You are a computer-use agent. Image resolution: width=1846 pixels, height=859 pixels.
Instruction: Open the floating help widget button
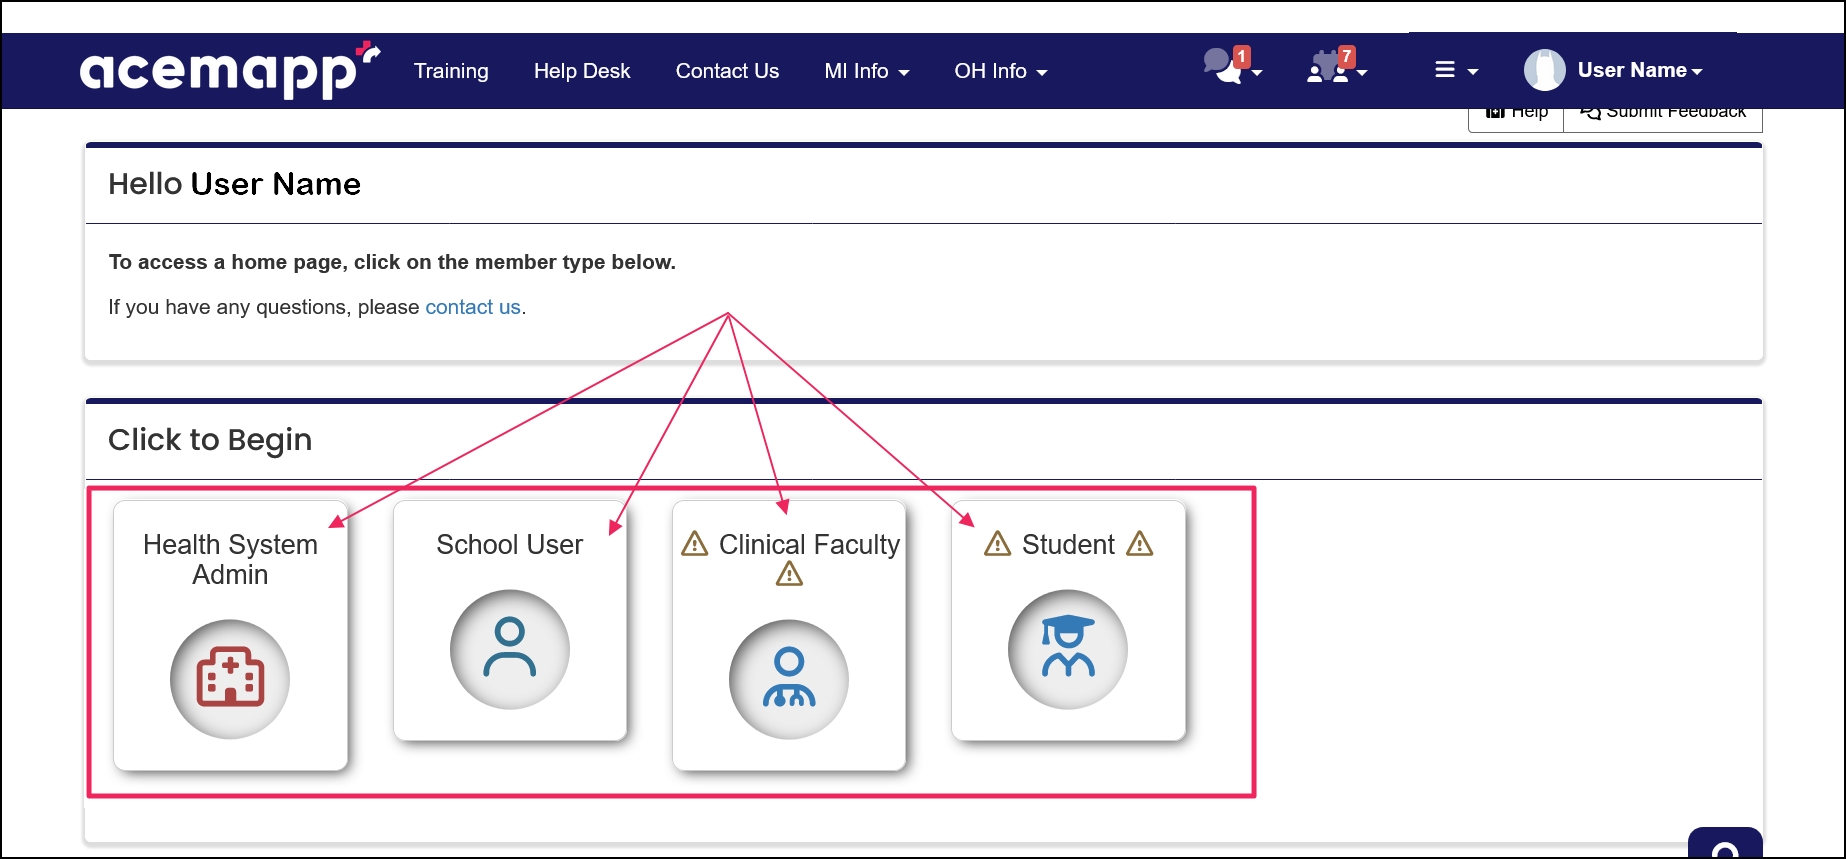pyautogui.click(x=1725, y=843)
